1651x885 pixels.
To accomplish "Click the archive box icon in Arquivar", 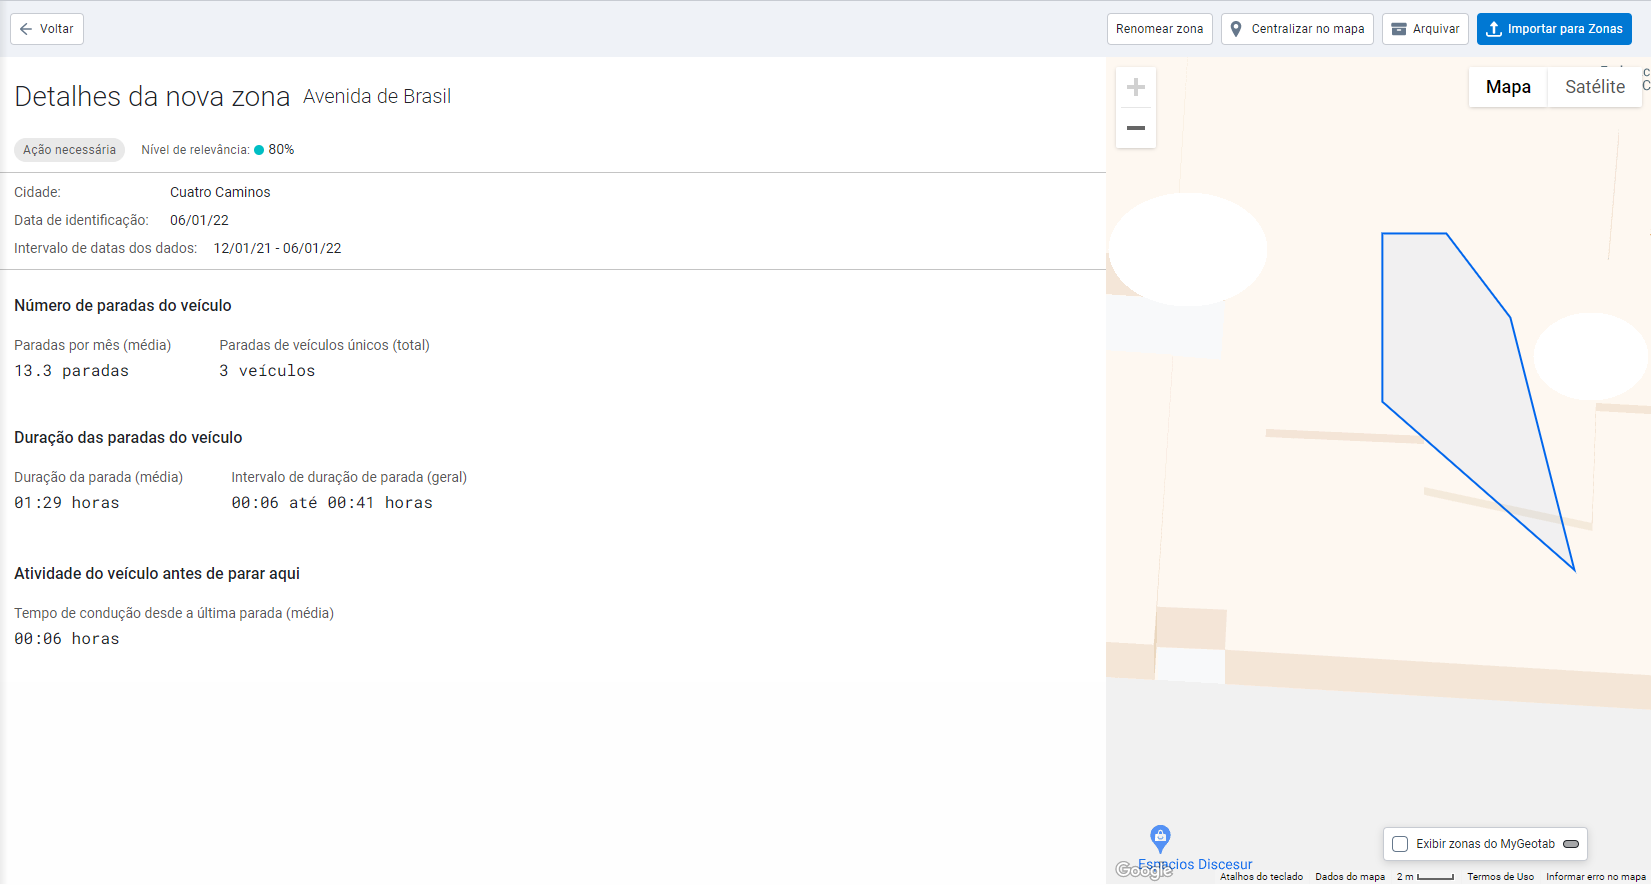I will coord(1399,29).
